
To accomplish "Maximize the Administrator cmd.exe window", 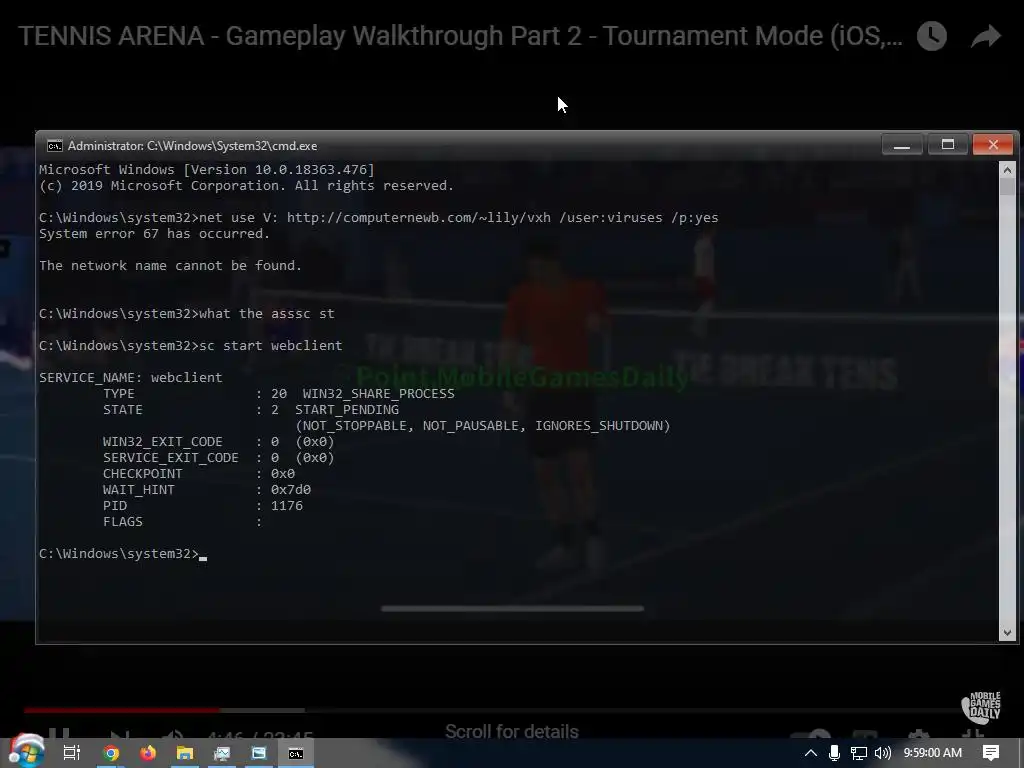I will (948, 145).
